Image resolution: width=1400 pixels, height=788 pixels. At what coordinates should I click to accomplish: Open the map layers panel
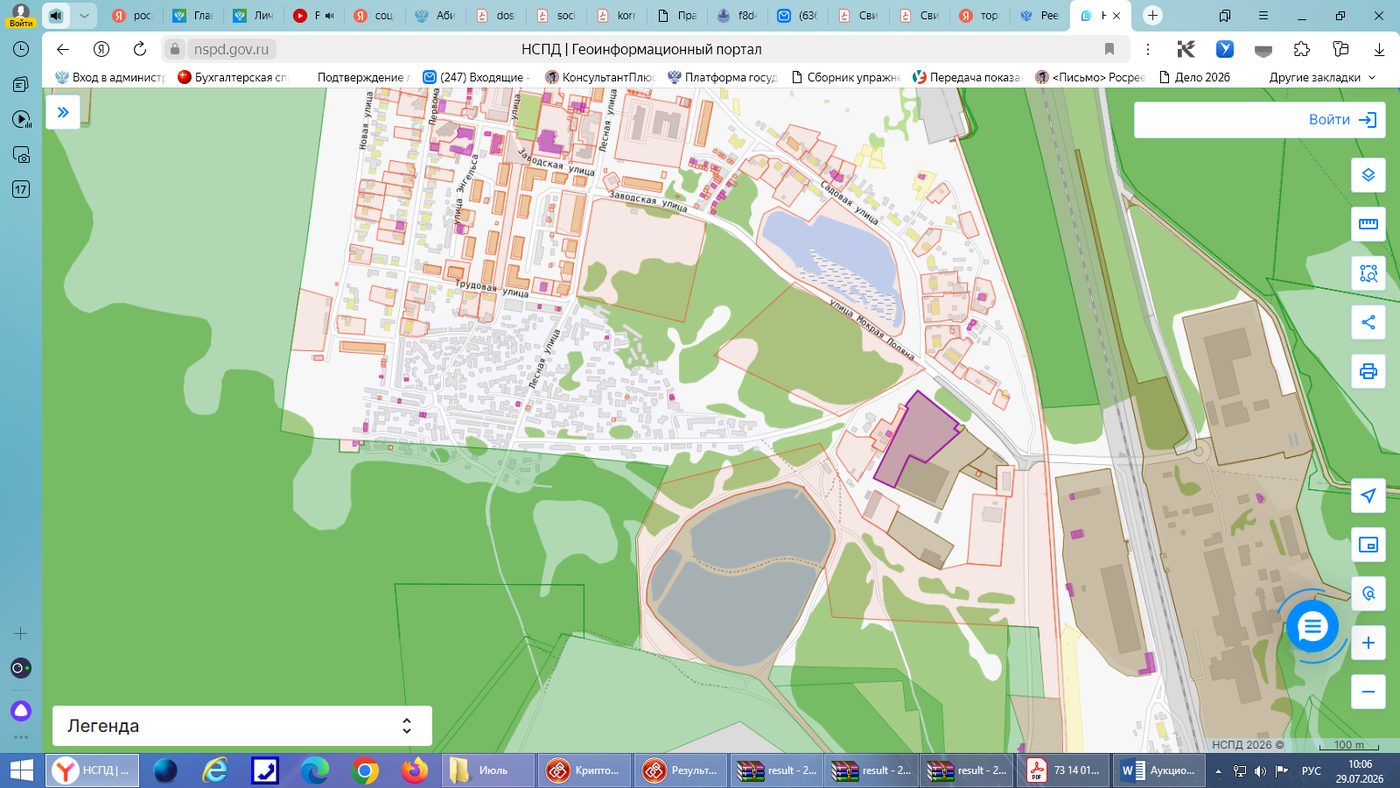pos(1368,175)
